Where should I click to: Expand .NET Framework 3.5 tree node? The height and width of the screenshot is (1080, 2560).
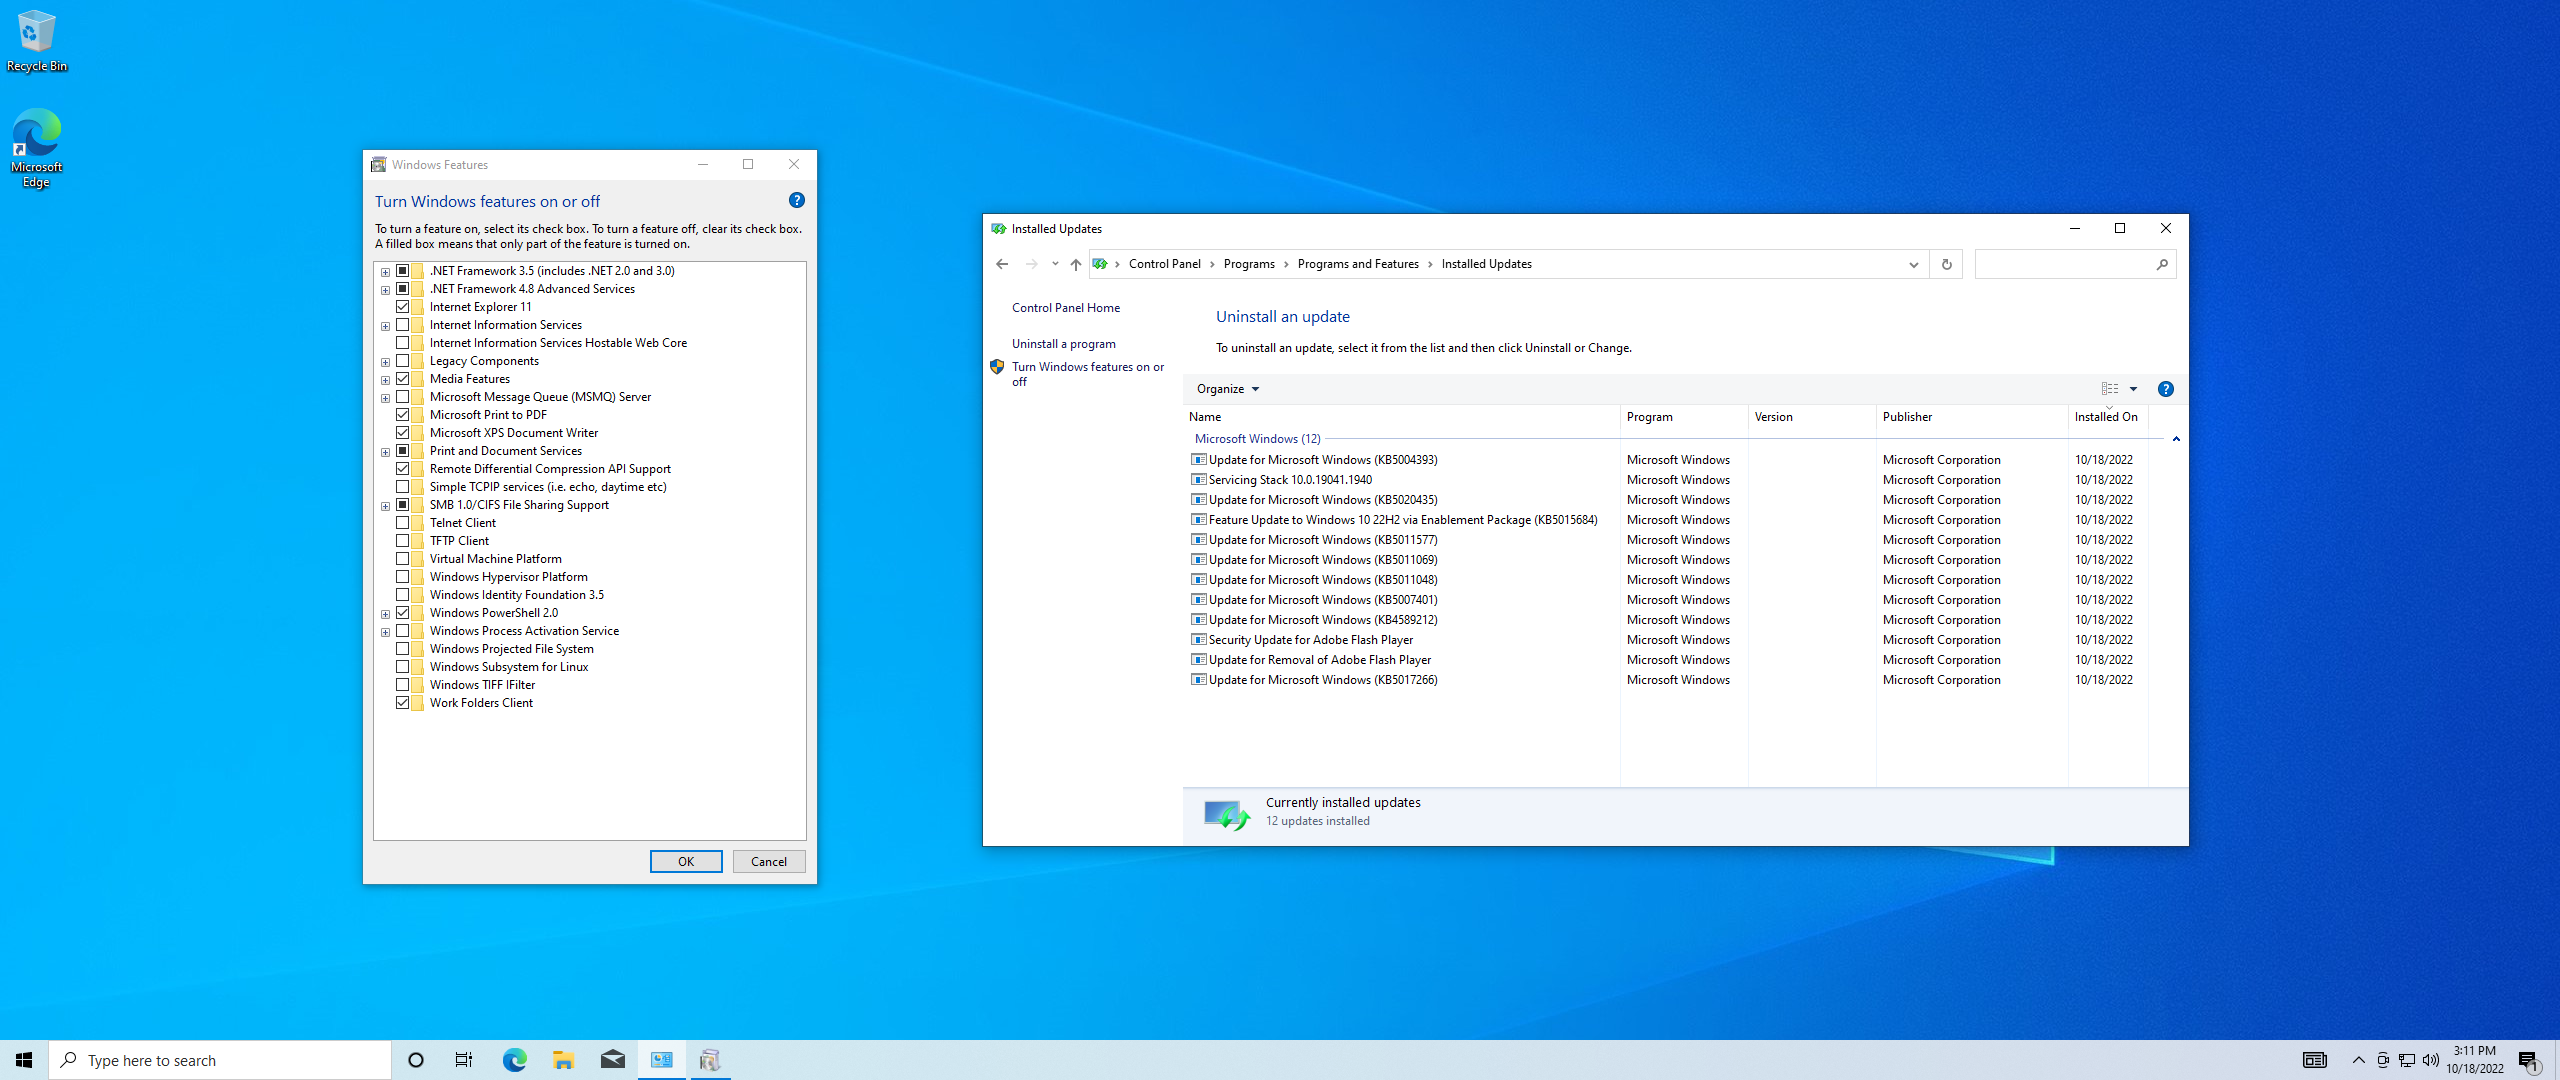(385, 272)
